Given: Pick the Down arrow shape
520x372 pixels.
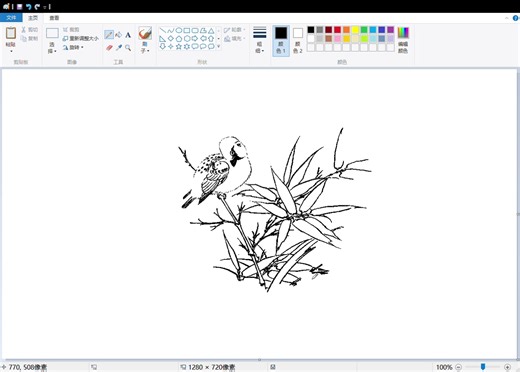Looking at the screenshot, I should [x=163, y=46].
